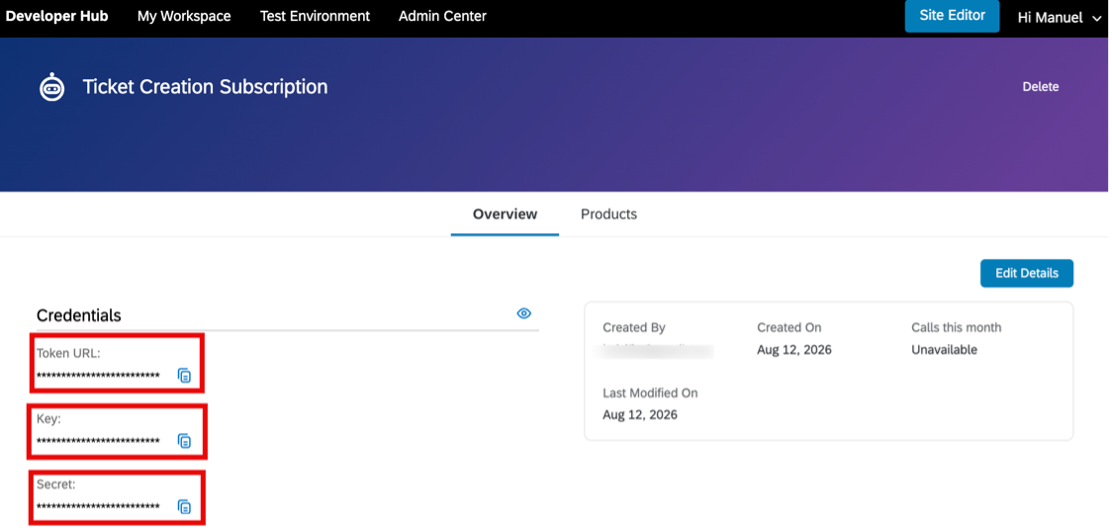The width and height of the screenshot is (1112, 531).
Task: Click the blurred Created By name
Action: click(657, 350)
